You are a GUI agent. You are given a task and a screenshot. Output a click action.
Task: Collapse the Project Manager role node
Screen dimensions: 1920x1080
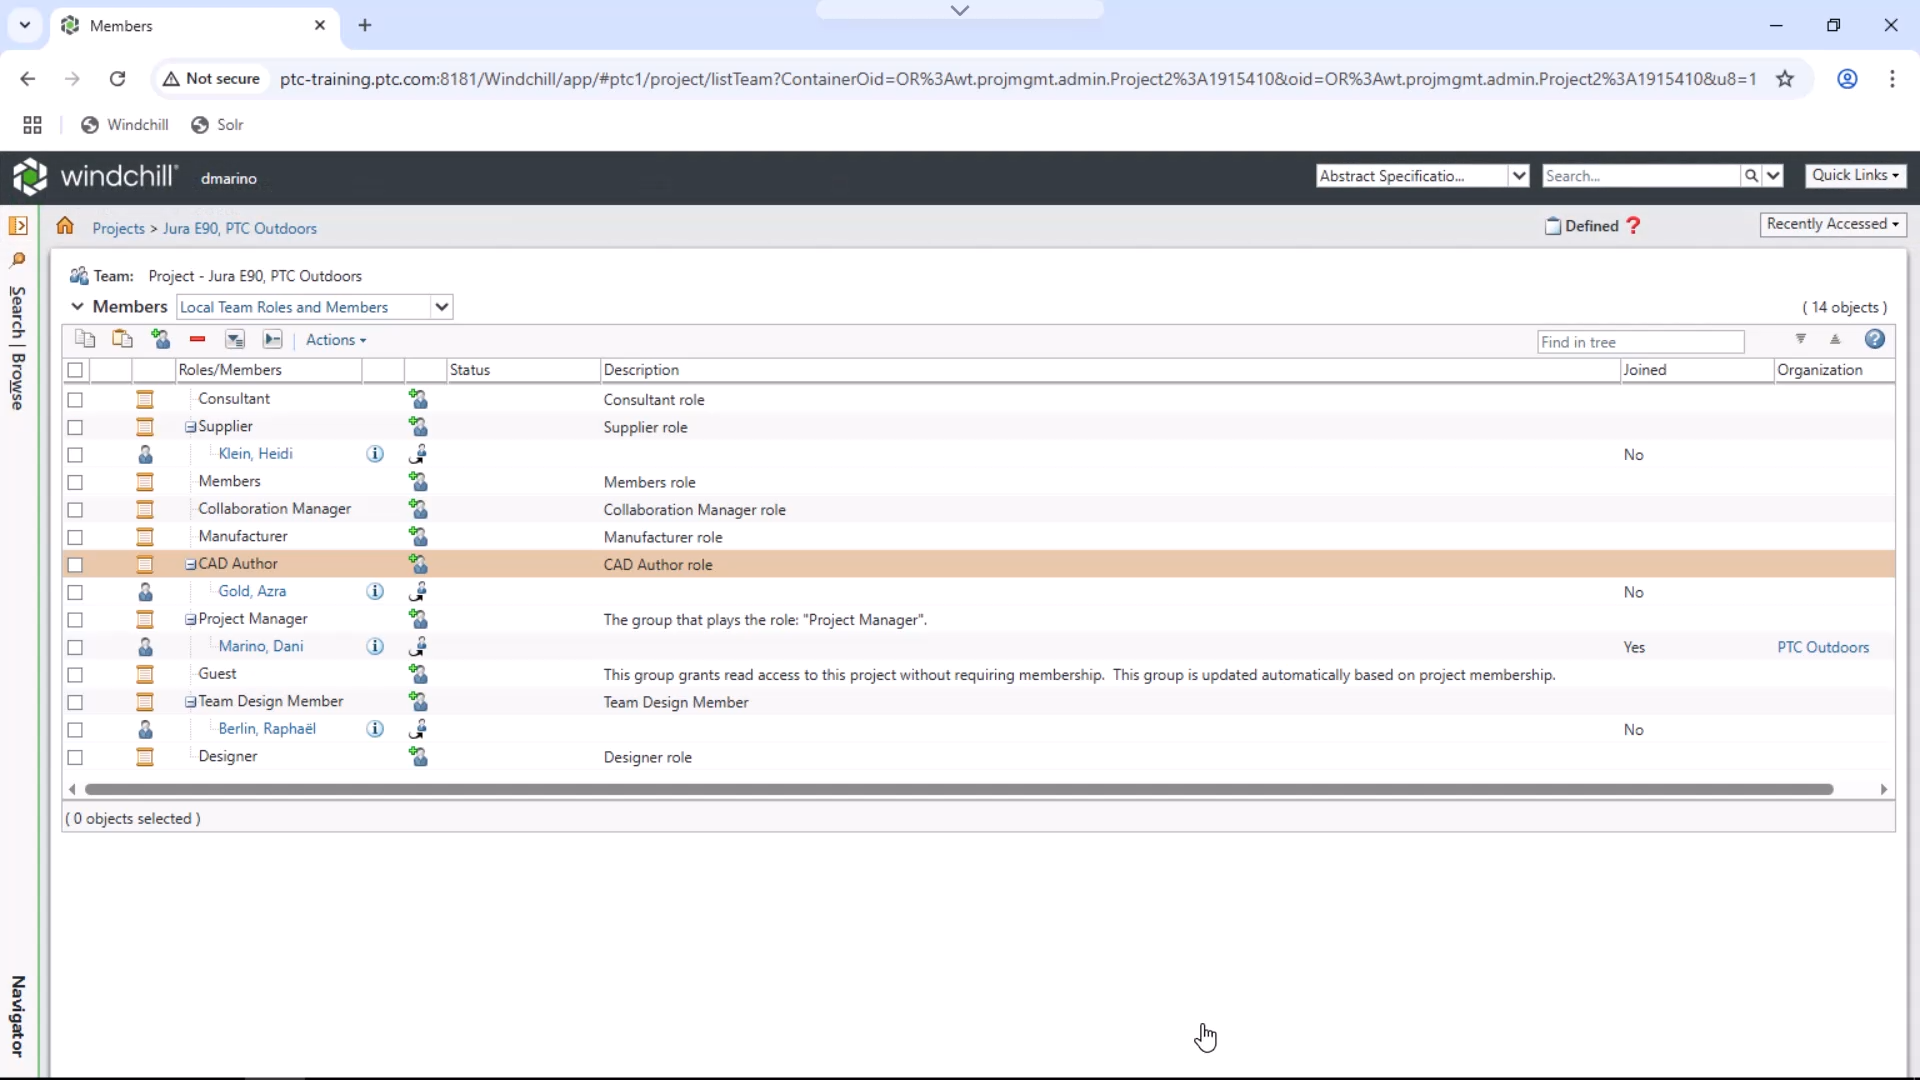190,619
